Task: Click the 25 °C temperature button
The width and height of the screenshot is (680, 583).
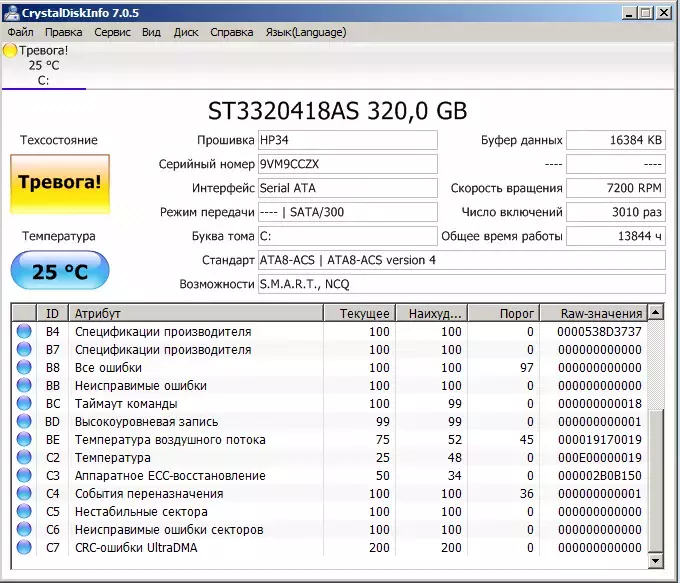Action: click(60, 270)
